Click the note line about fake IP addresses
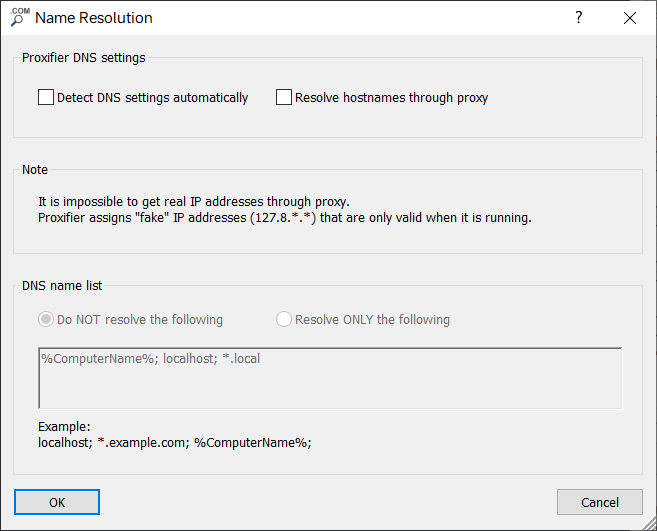Screen dimensions: 657x531 coord(284,217)
